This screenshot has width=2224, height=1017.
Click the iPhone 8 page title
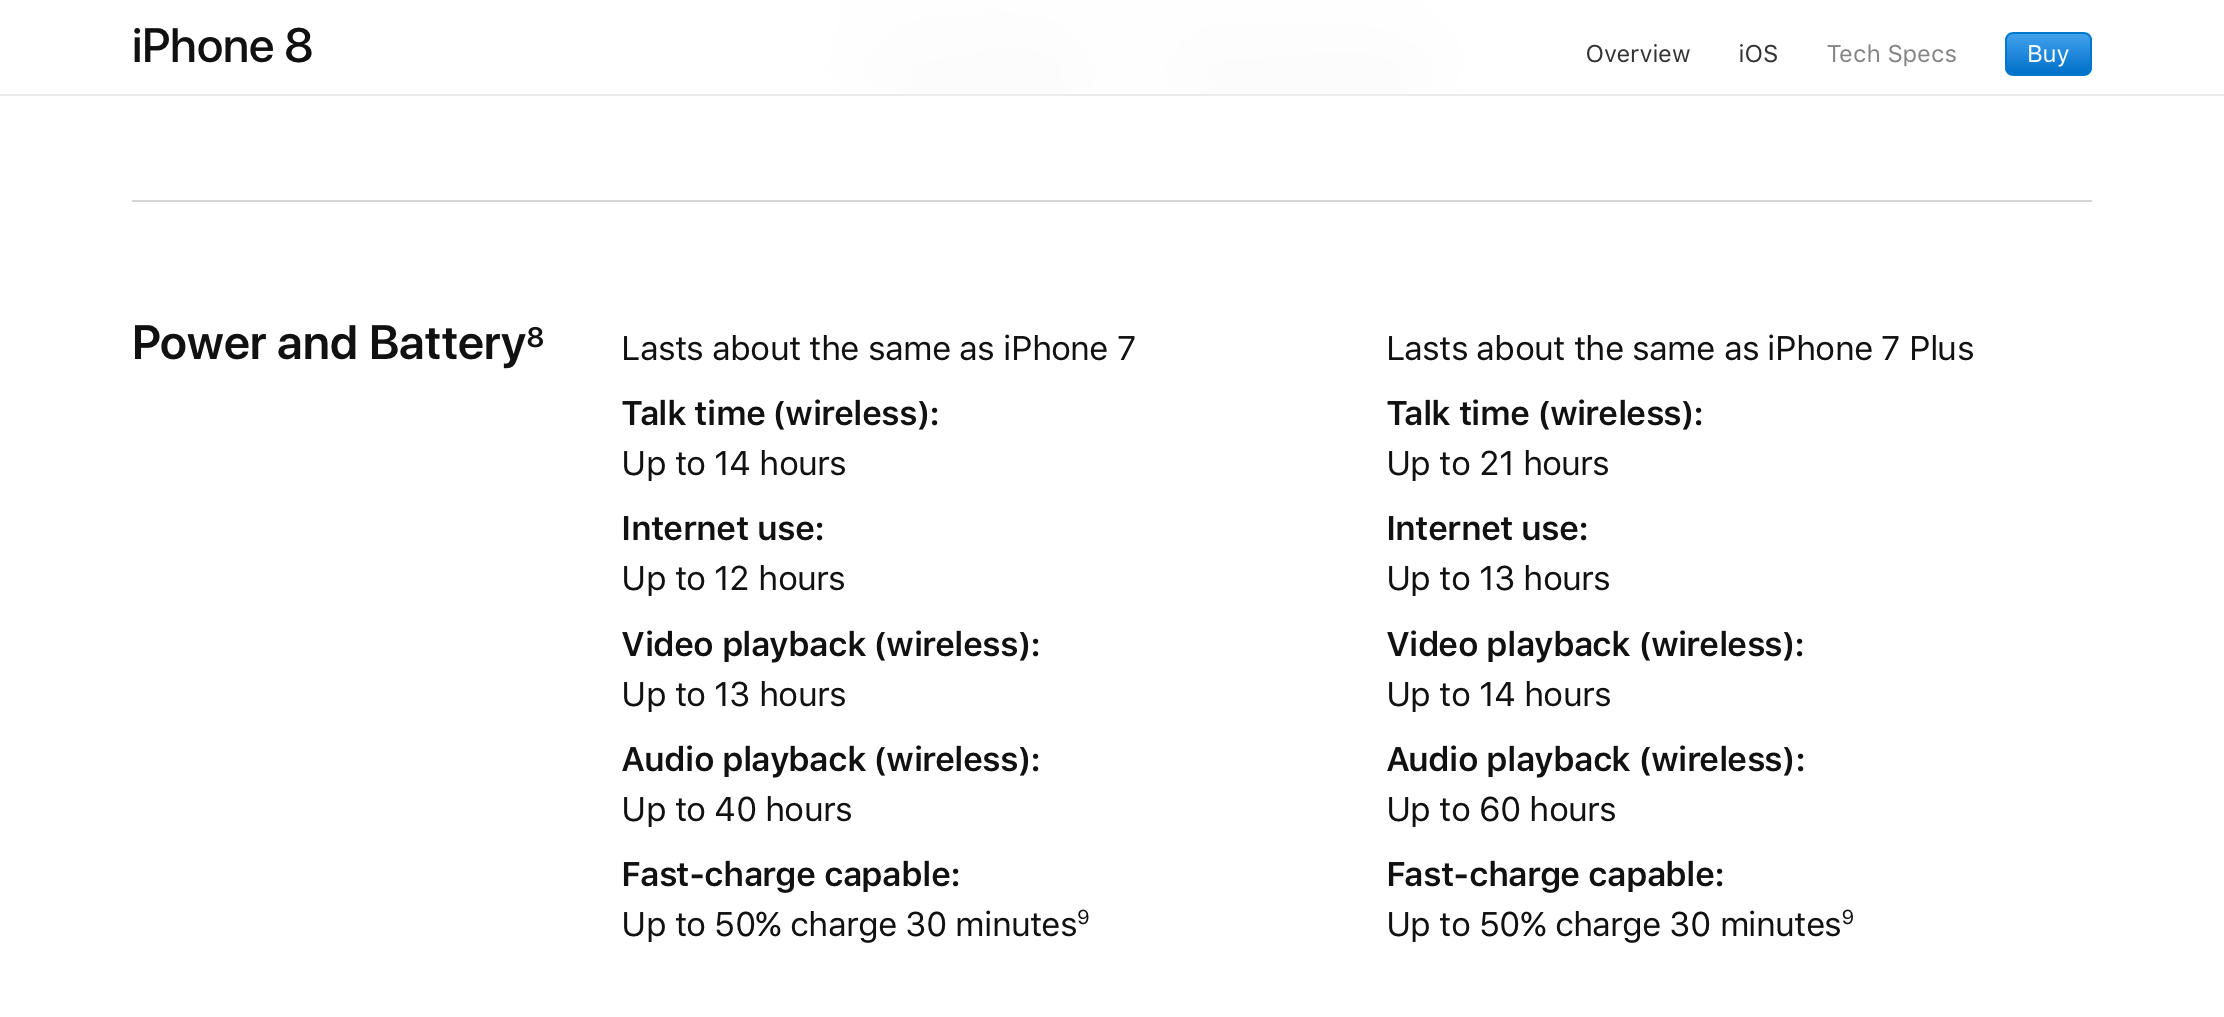222,46
